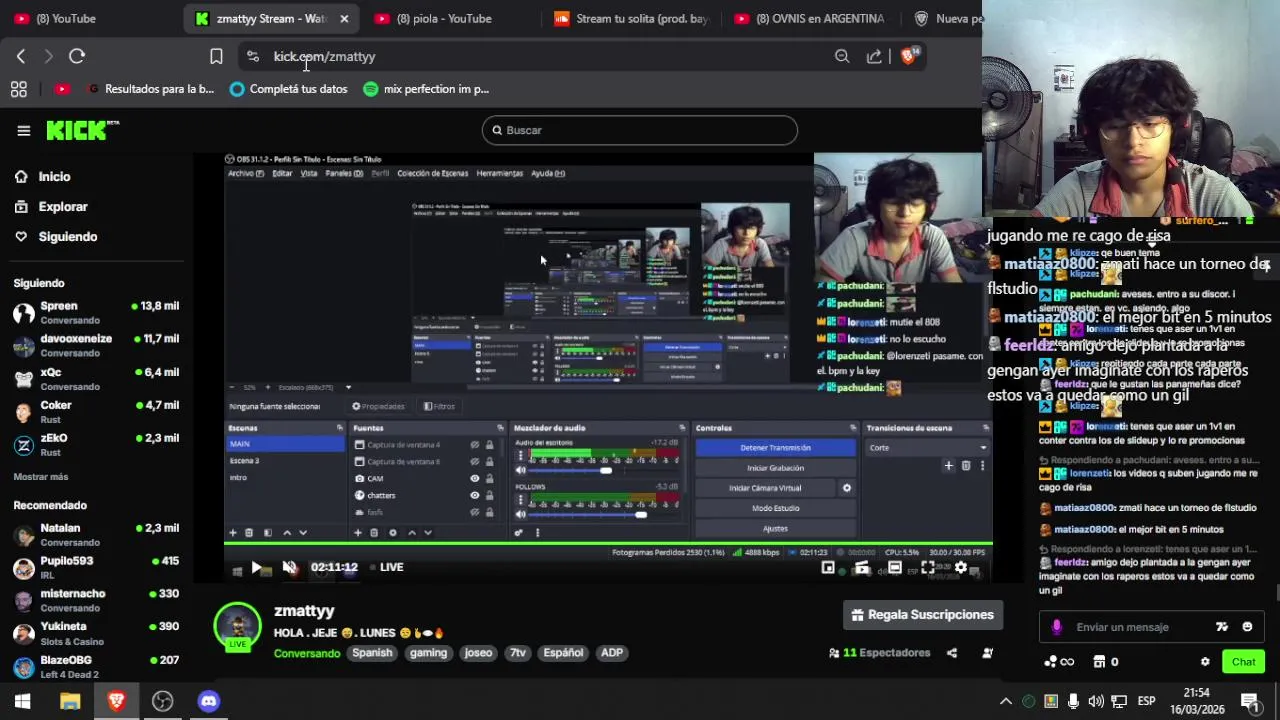The width and height of the screenshot is (1280, 720).
Task: Click the ADP tag
Action: (612, 653)
